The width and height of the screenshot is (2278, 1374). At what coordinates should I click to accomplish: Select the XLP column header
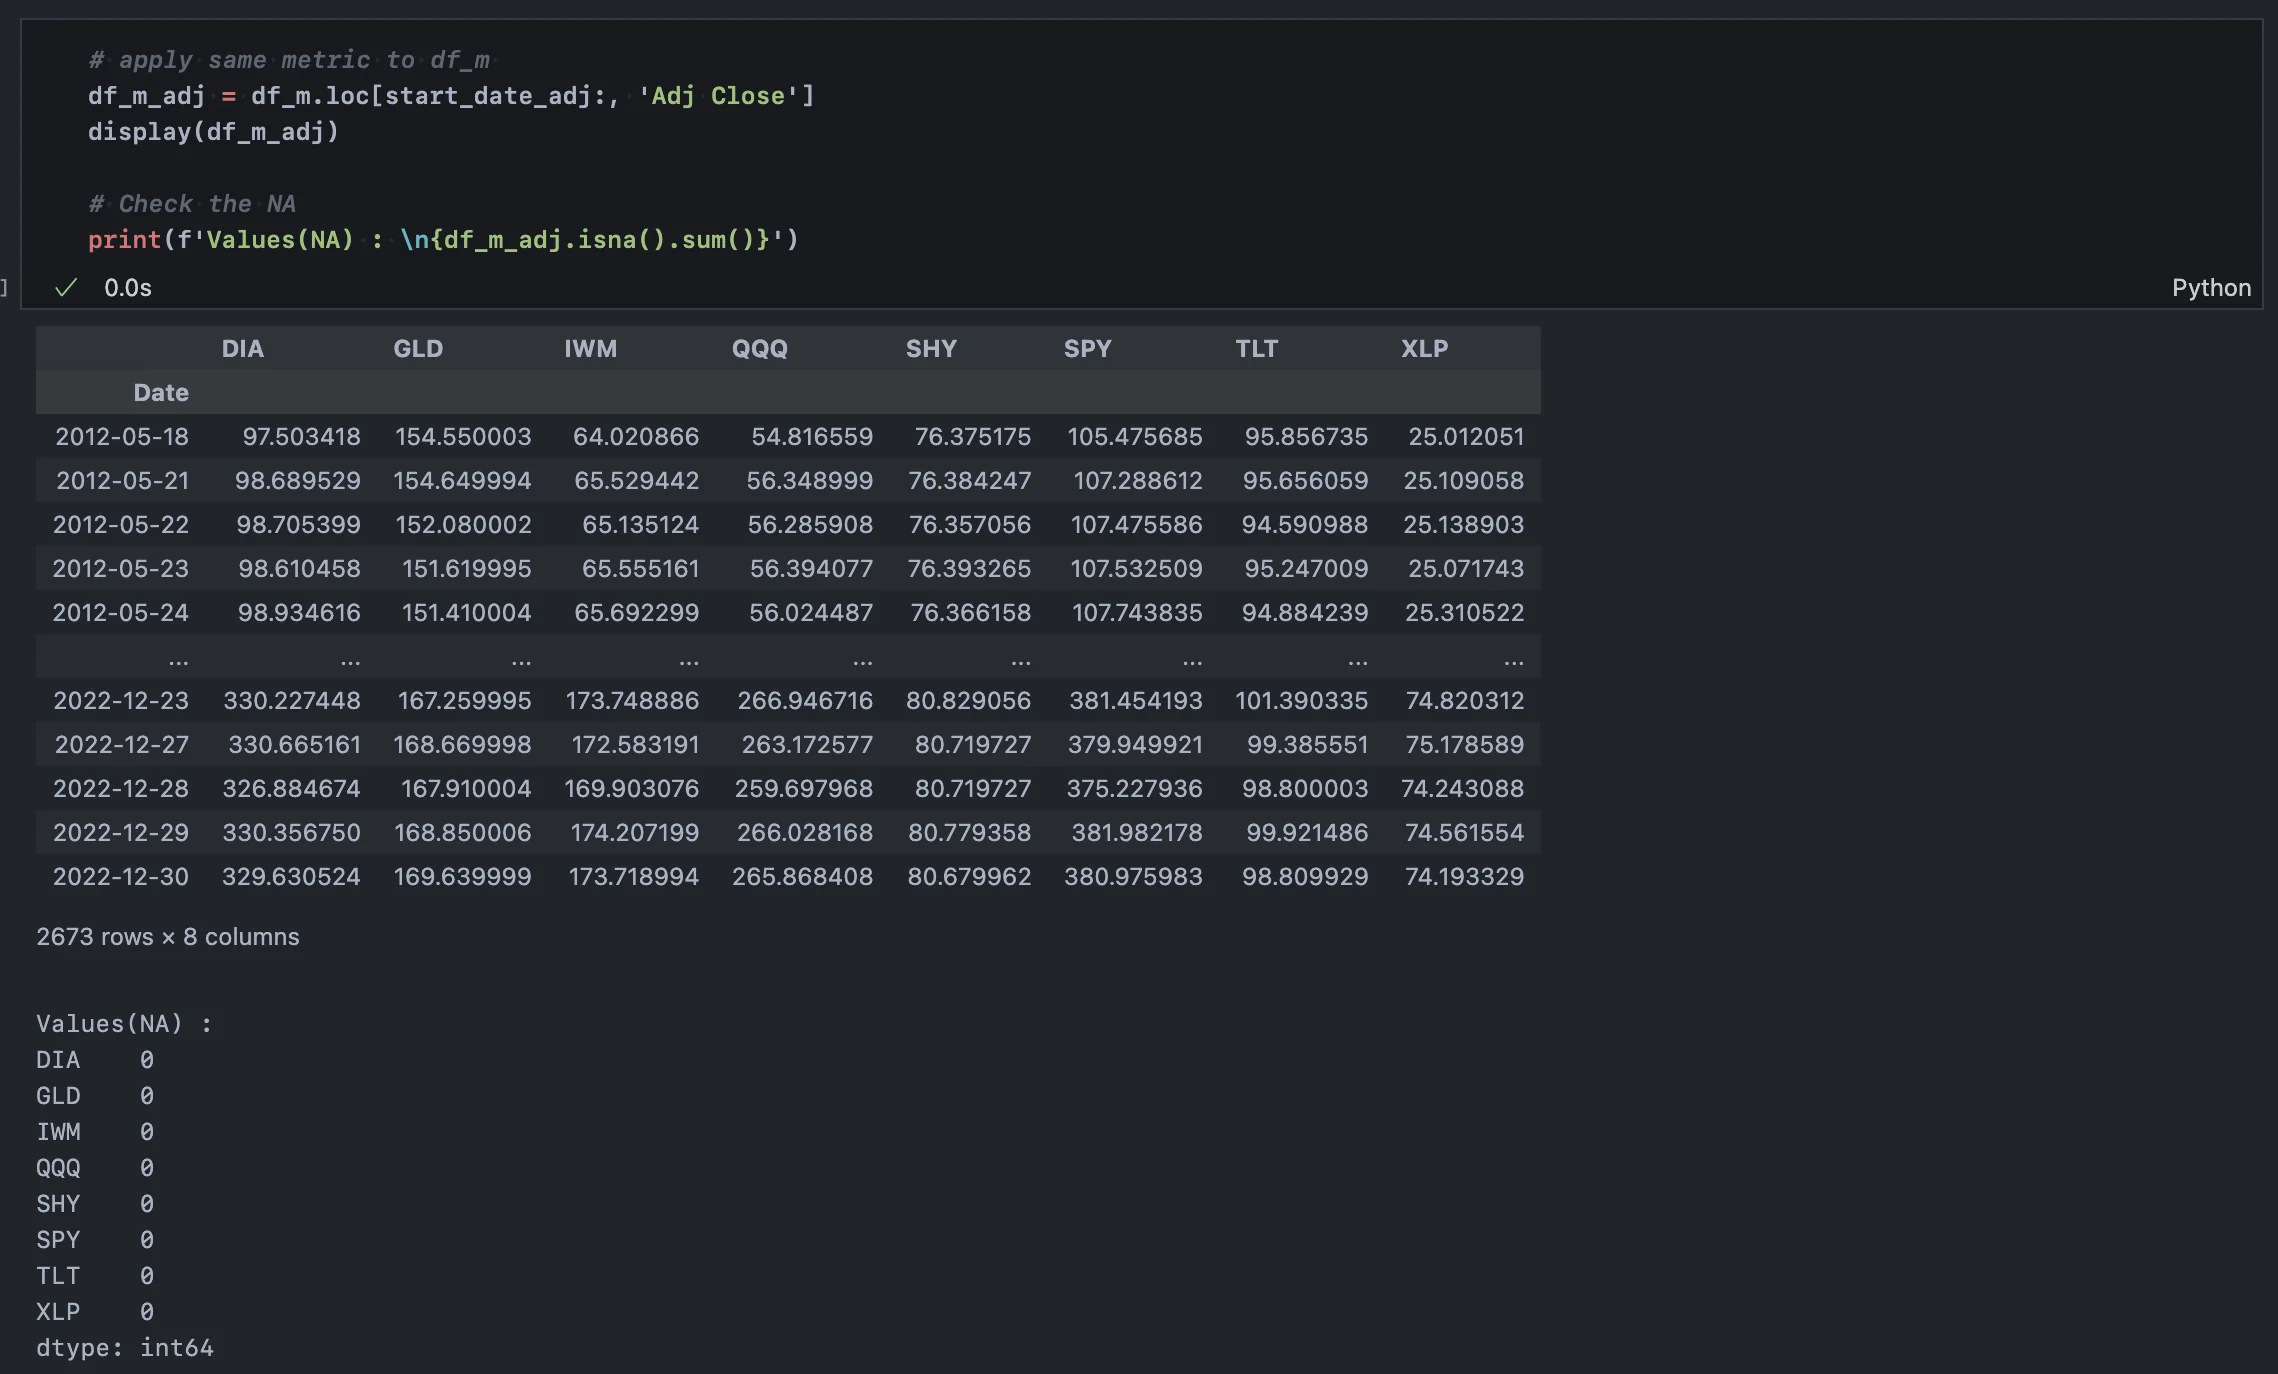click(1424, 349)
